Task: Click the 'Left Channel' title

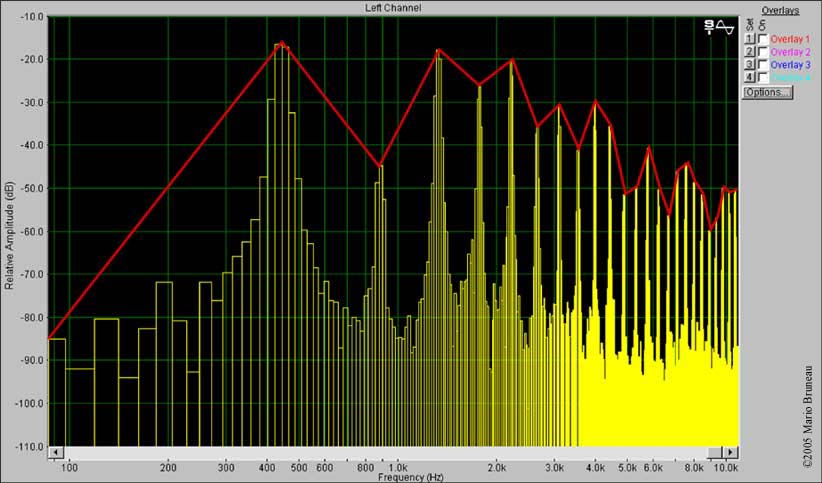Action: tap(393, 7)
